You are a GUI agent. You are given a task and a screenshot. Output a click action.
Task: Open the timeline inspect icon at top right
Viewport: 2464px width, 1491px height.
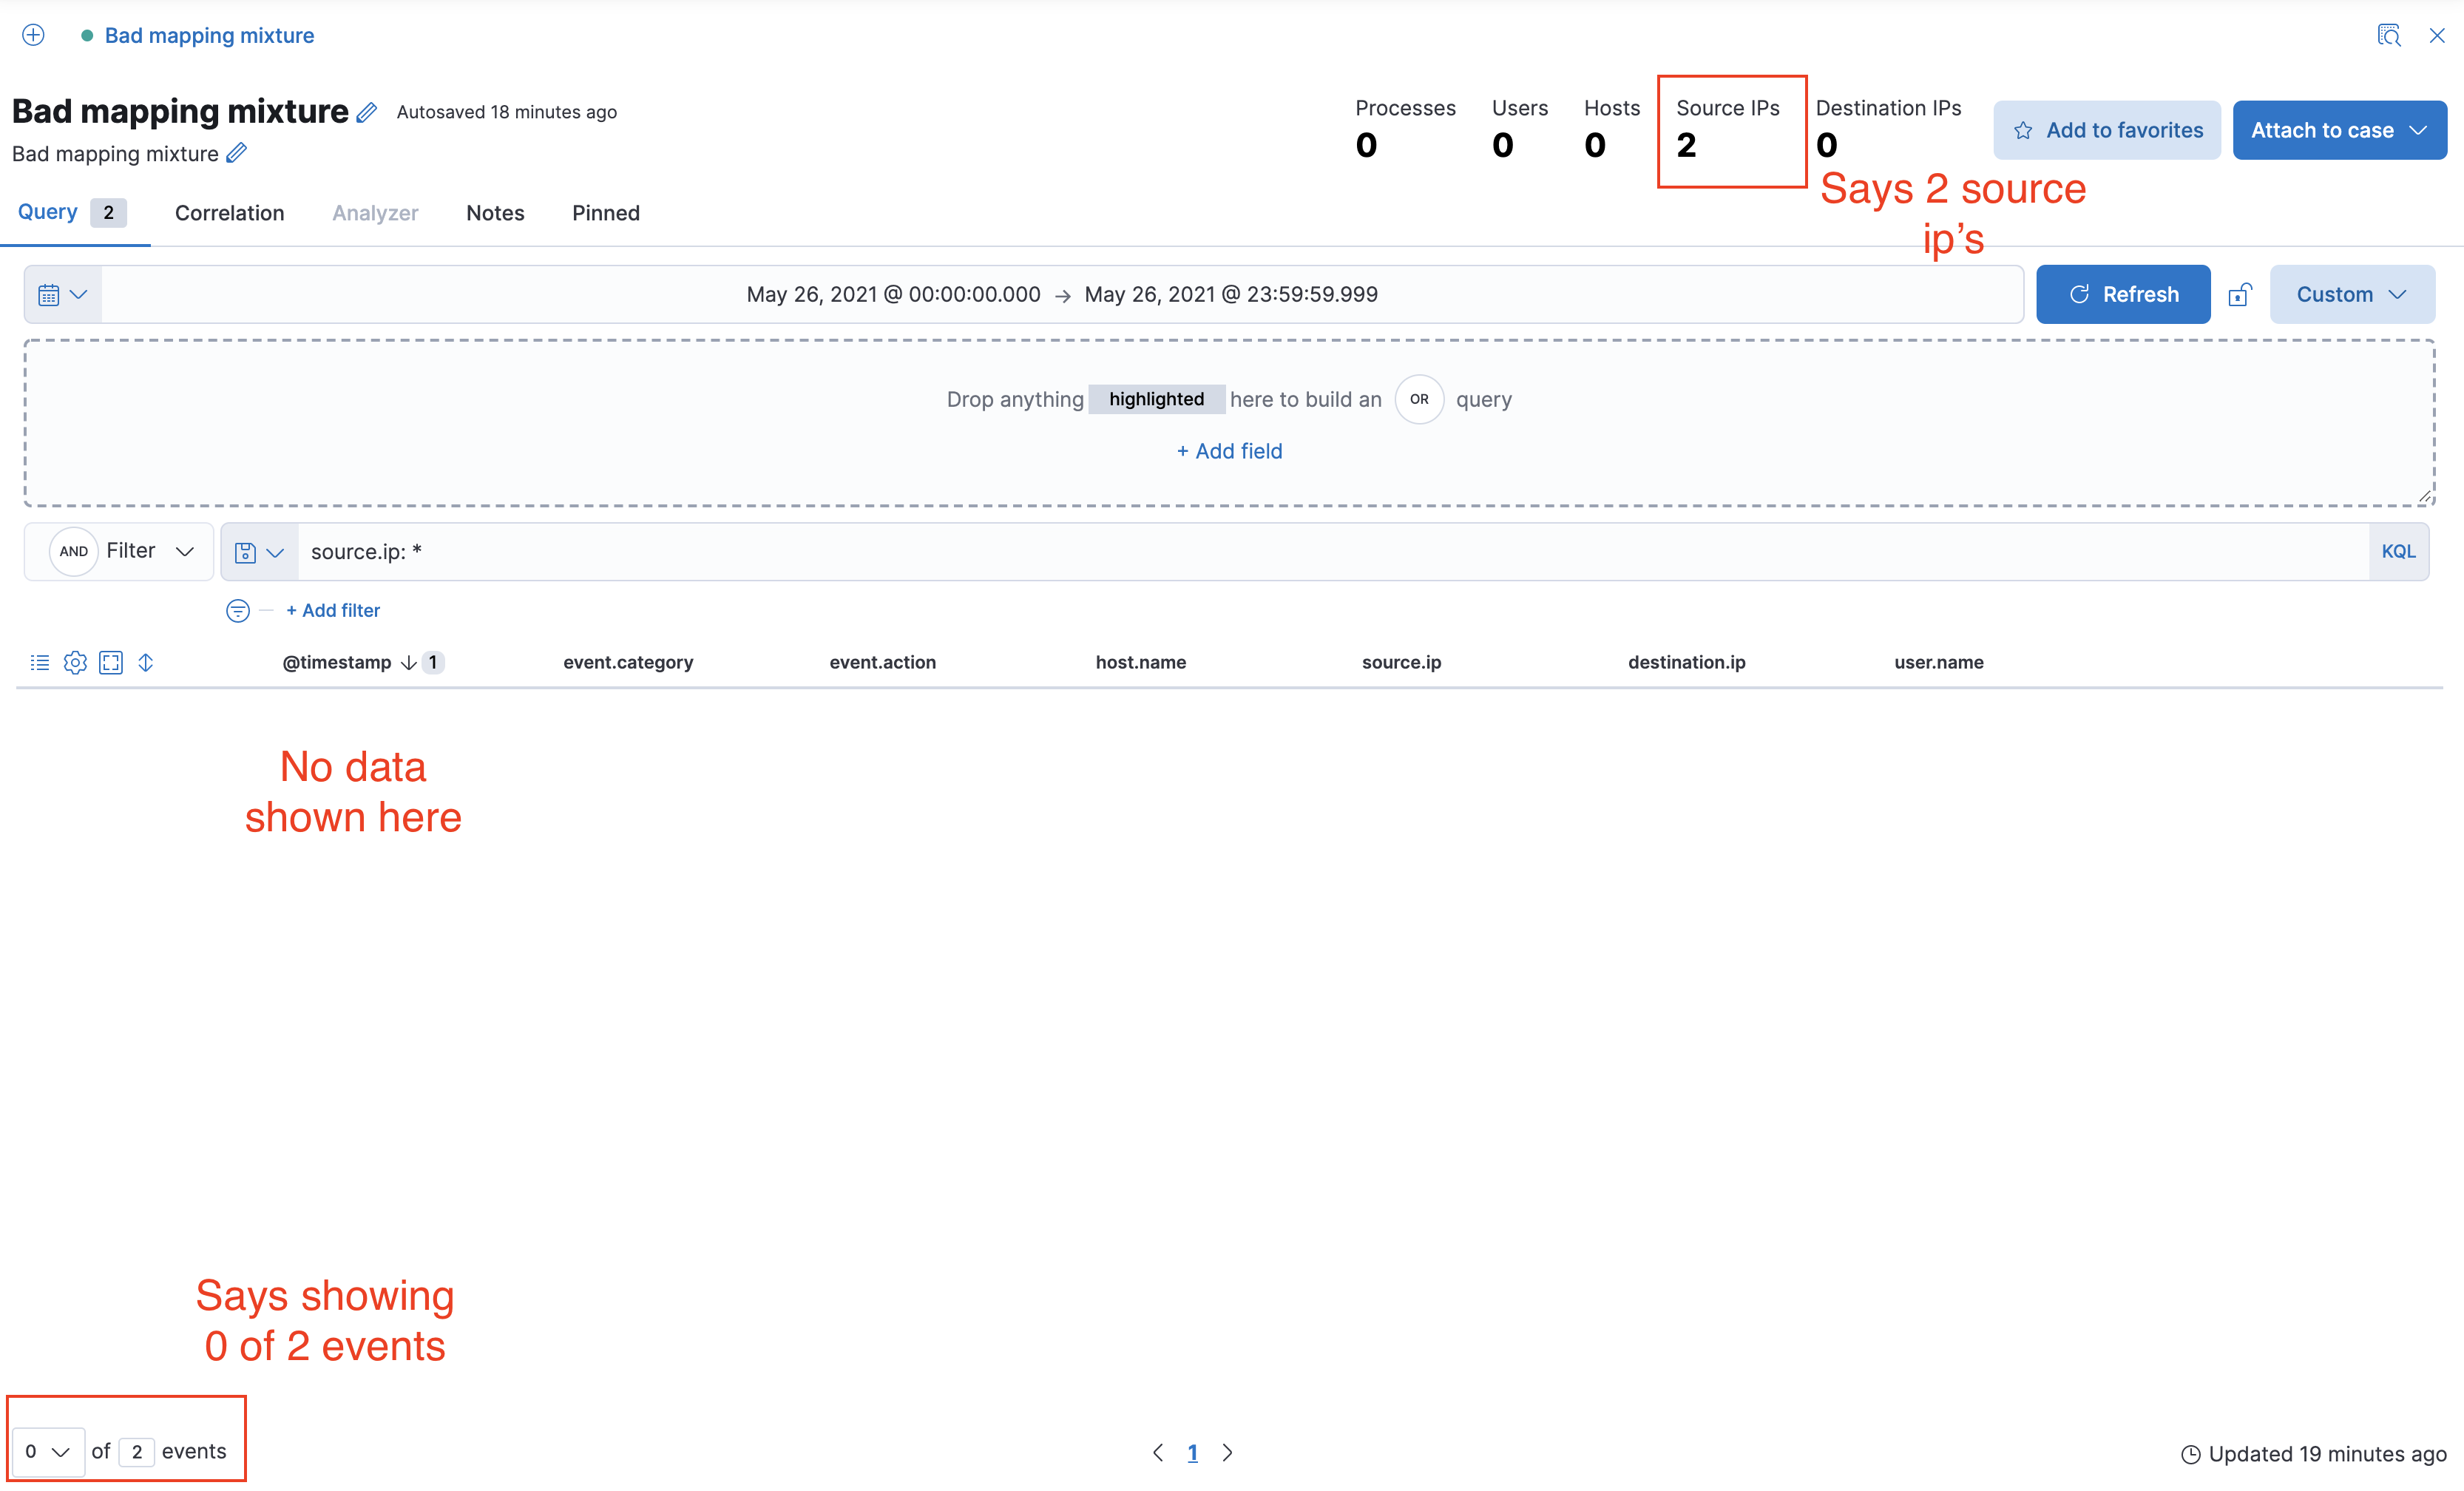(2388, 35)
